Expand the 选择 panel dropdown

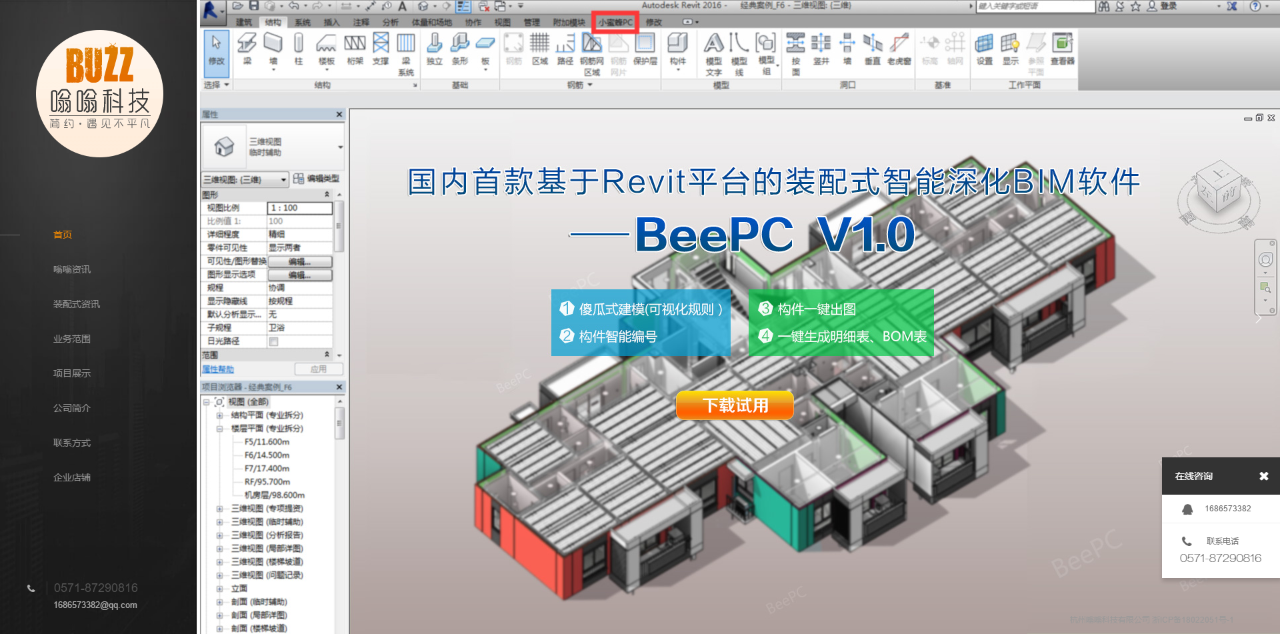click(217, 85)
